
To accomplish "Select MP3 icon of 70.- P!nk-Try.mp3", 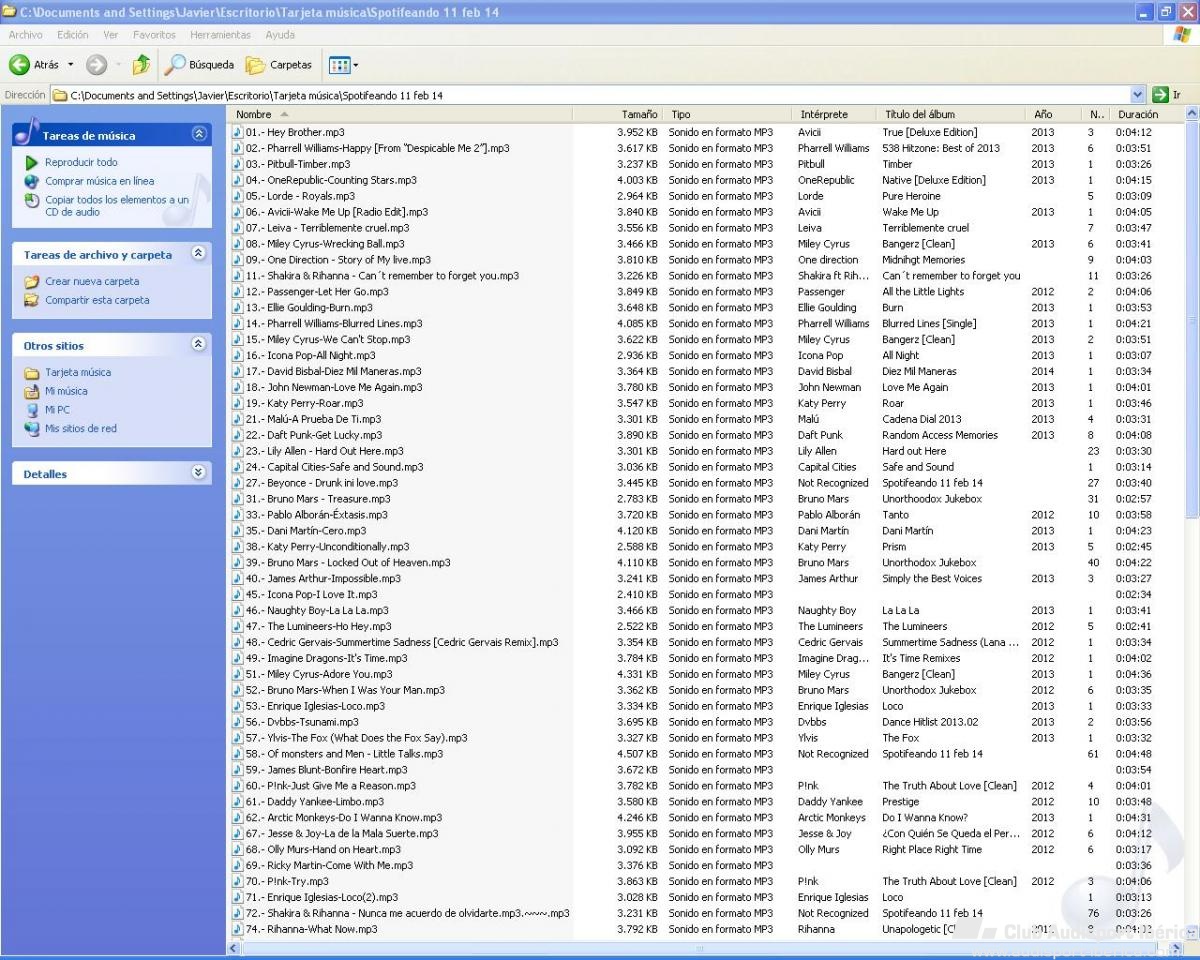I will 238,882.
